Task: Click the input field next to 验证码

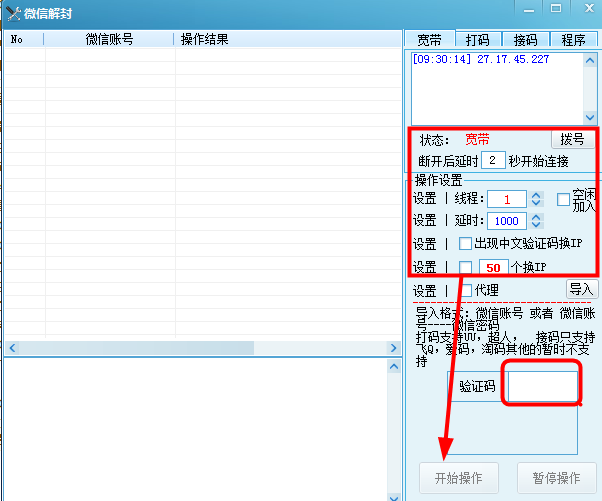Action: click(543, 386)
